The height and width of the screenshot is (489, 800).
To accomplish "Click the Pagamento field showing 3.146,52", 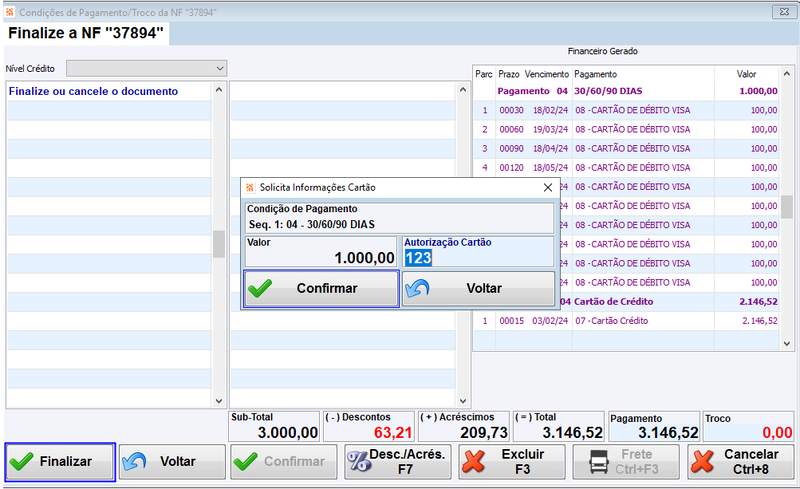I will (654, 427).
